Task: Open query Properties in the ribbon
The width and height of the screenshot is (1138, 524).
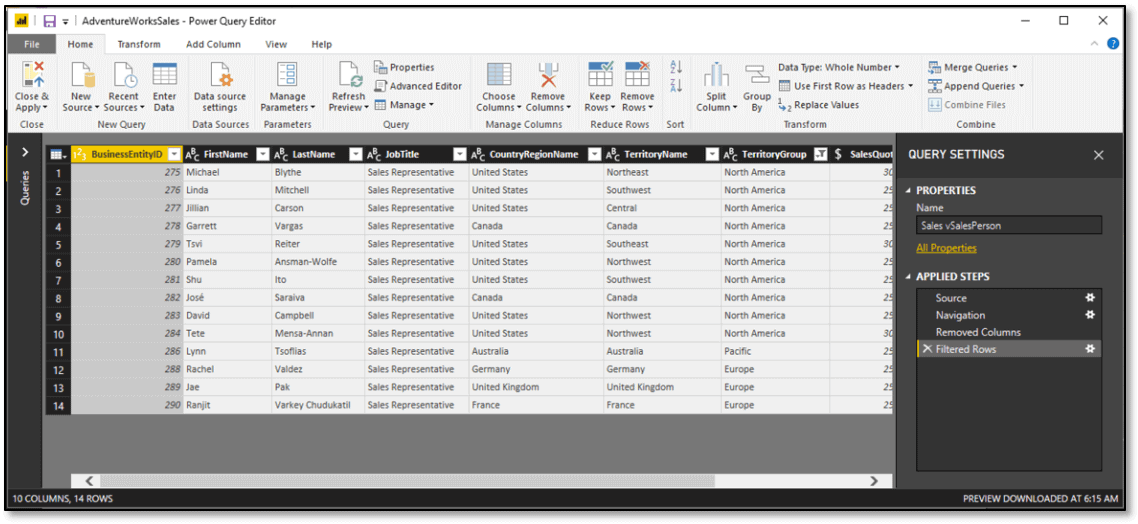Action: point(404,67)
